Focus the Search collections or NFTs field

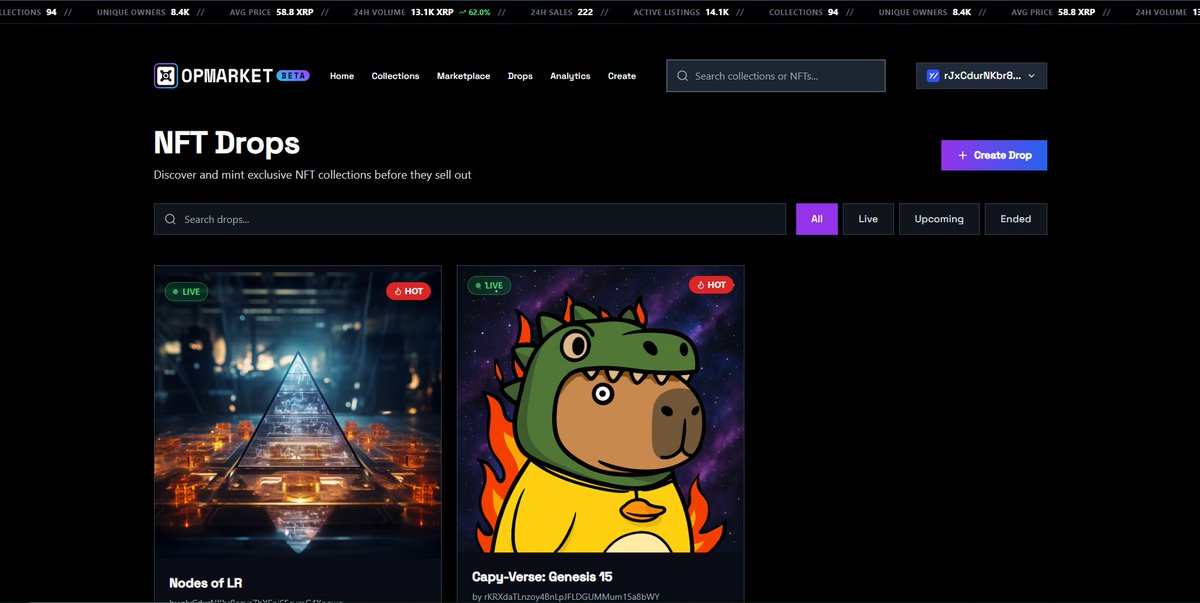(x=776, y=76)
